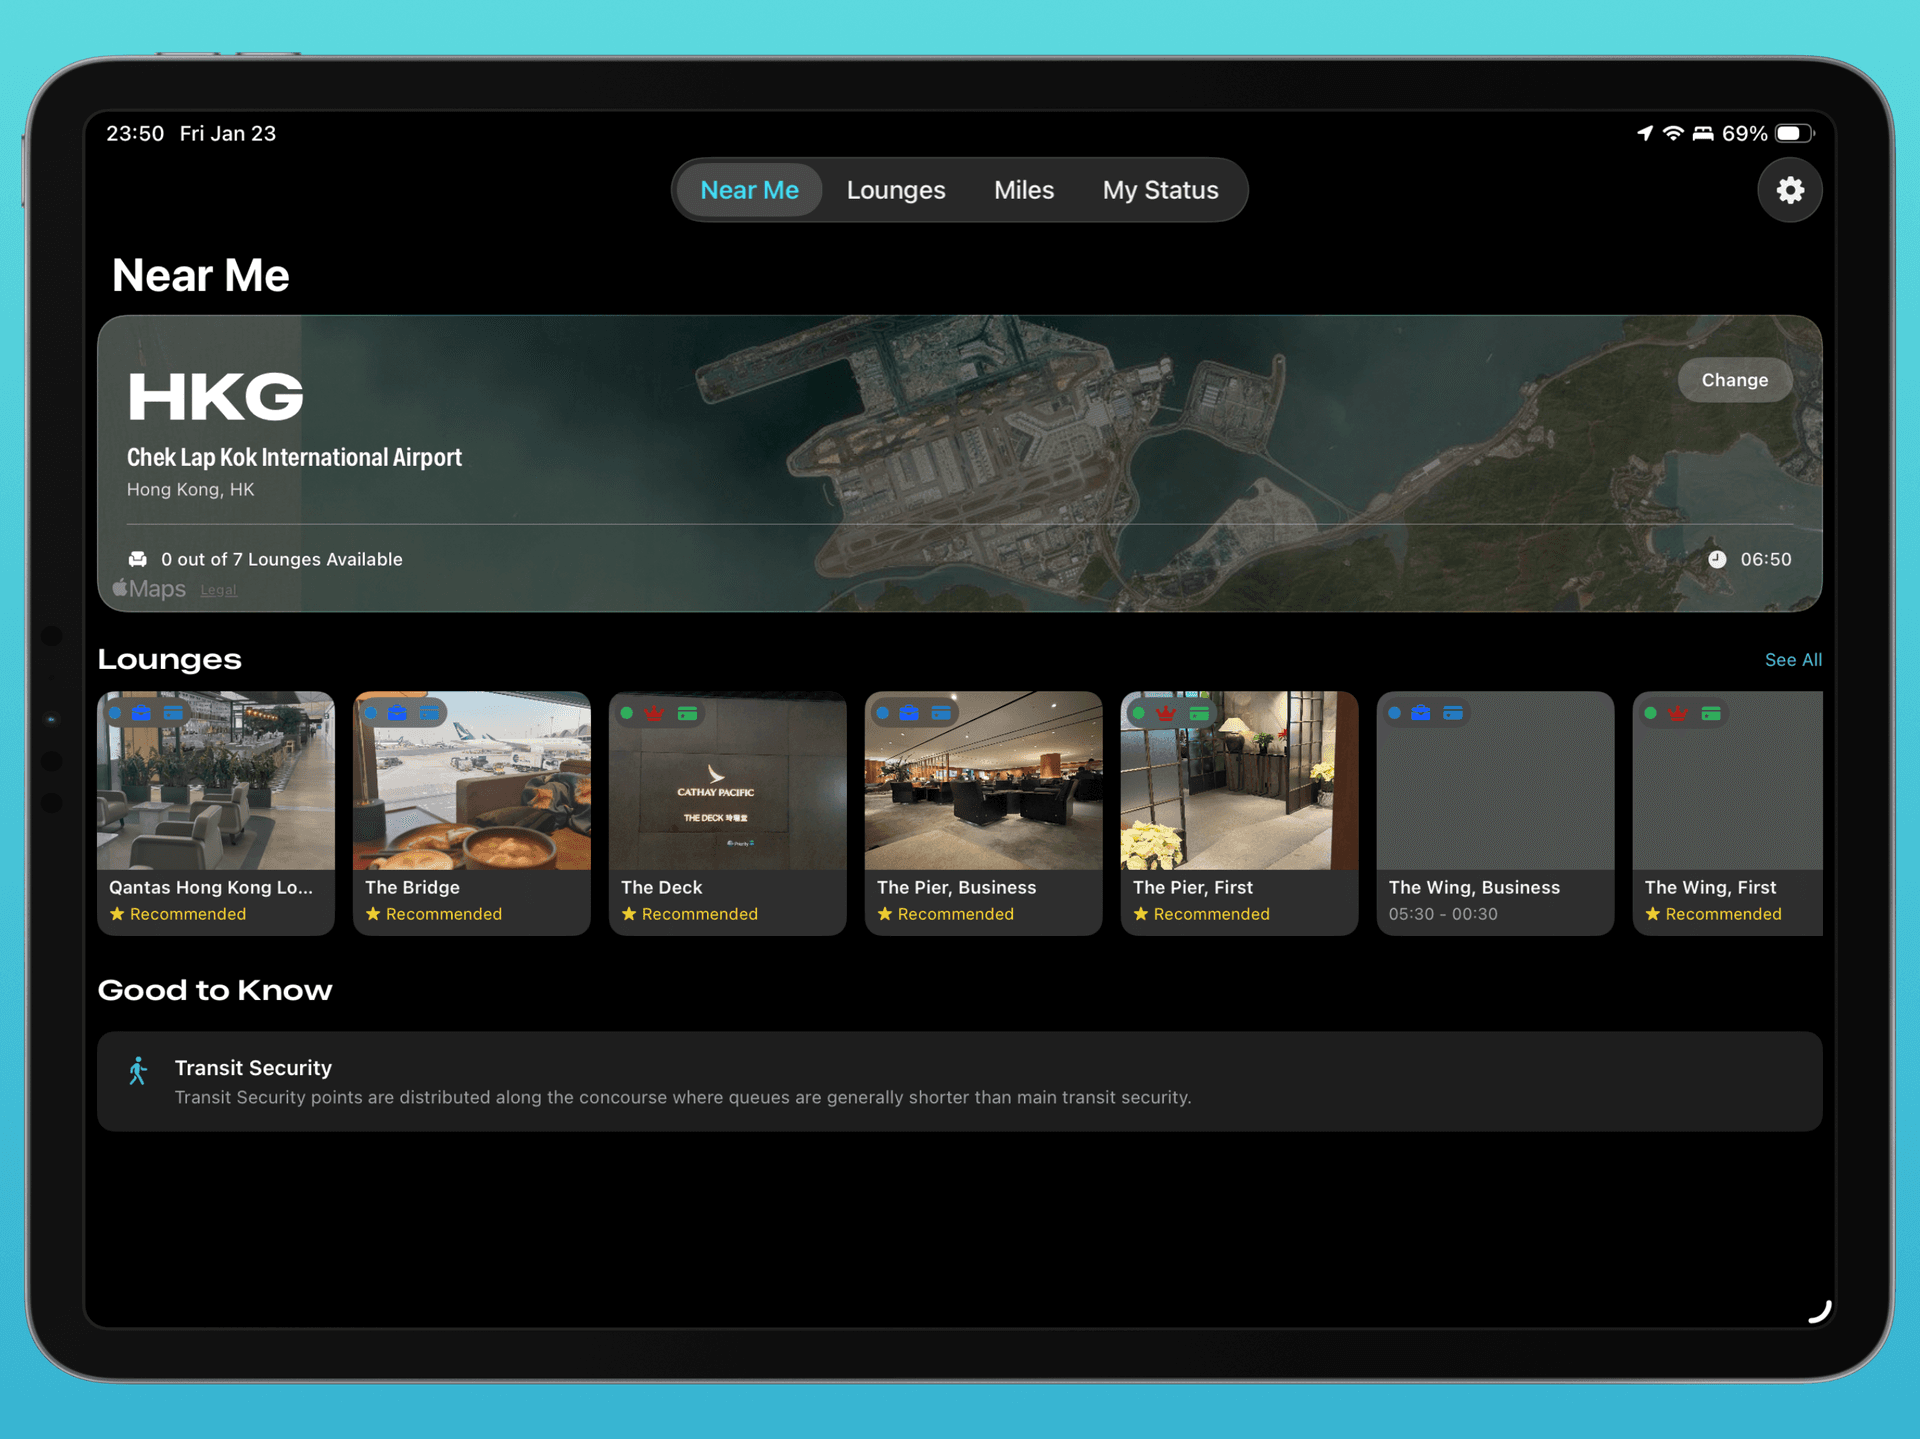
Task: Open See All lounges link
Action: point(1792,660)
